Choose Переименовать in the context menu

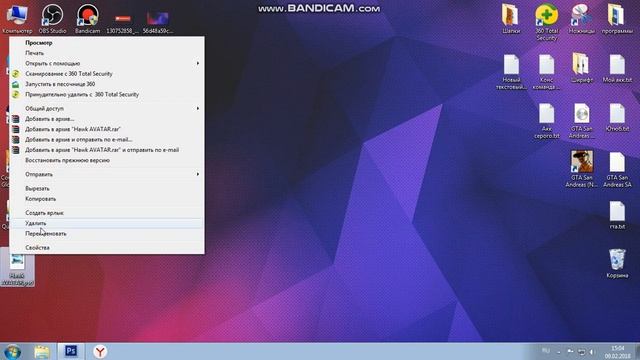107,233
